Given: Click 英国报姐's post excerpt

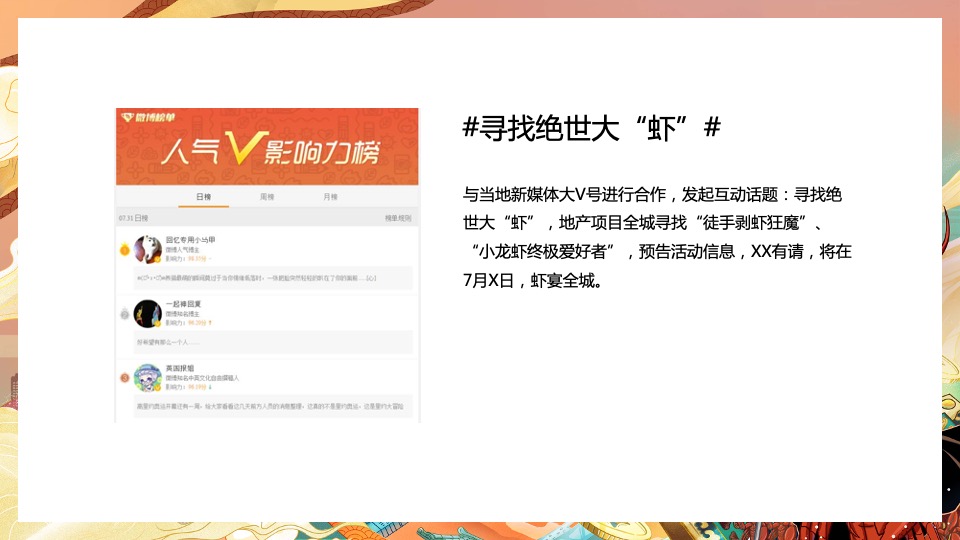Looking at the screenshot, I should 270,407.
